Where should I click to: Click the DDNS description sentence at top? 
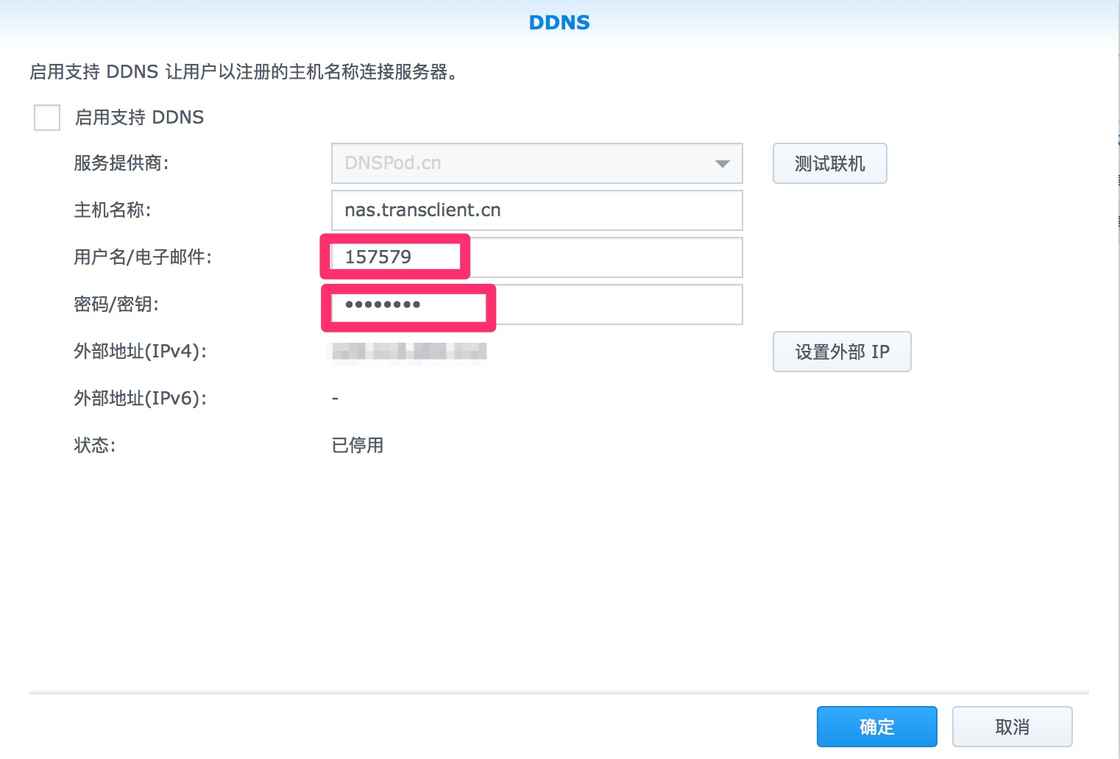point(244,73)
